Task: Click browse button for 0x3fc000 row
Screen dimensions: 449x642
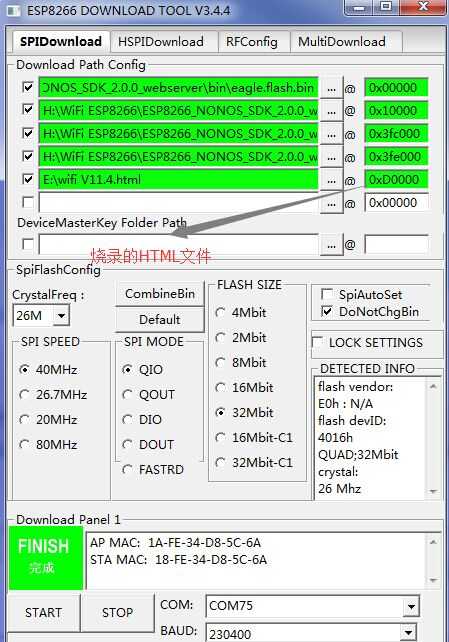Action: (332, 134)
